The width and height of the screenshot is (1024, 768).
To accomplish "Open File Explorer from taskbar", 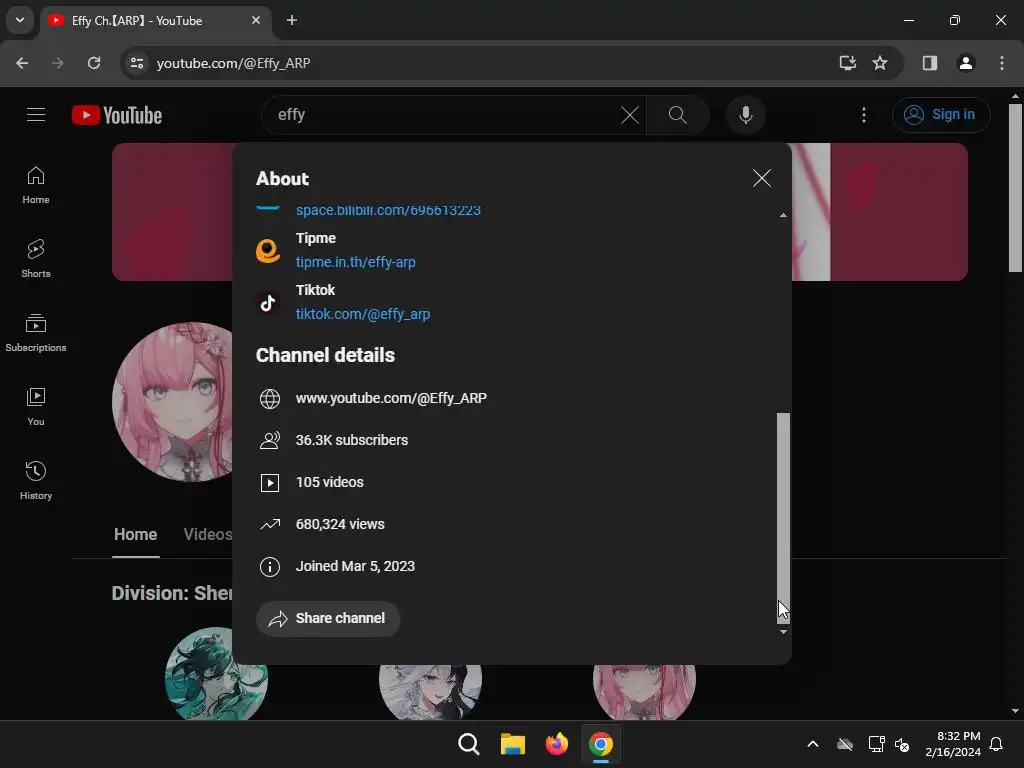I will (513, 744).
